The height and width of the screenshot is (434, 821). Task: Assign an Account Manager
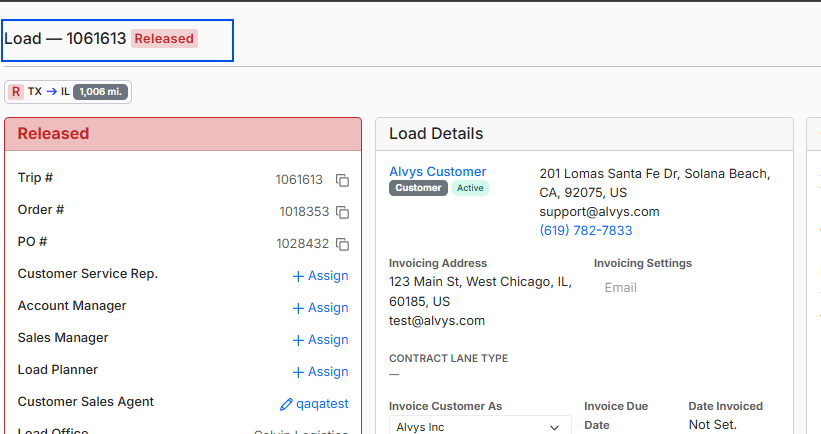pyautogui.click(x=320, y=308)
